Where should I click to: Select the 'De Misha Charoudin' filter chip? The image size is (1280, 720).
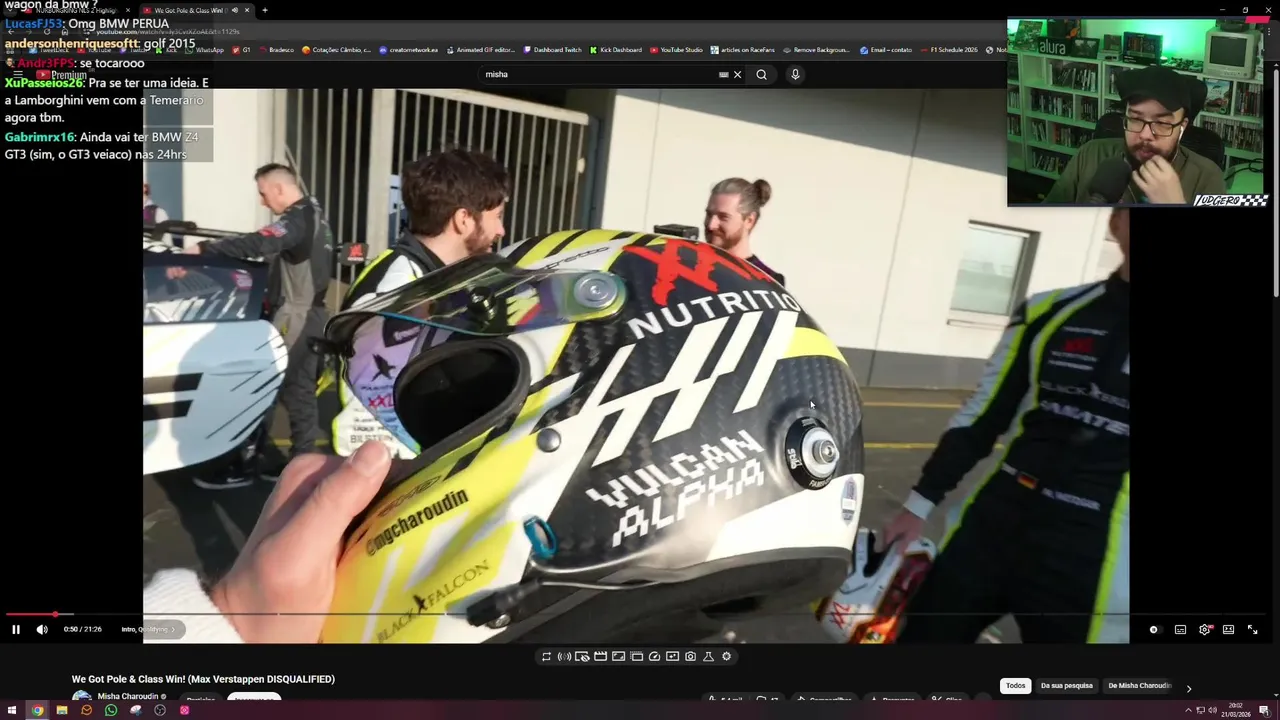pos(1139,686)
